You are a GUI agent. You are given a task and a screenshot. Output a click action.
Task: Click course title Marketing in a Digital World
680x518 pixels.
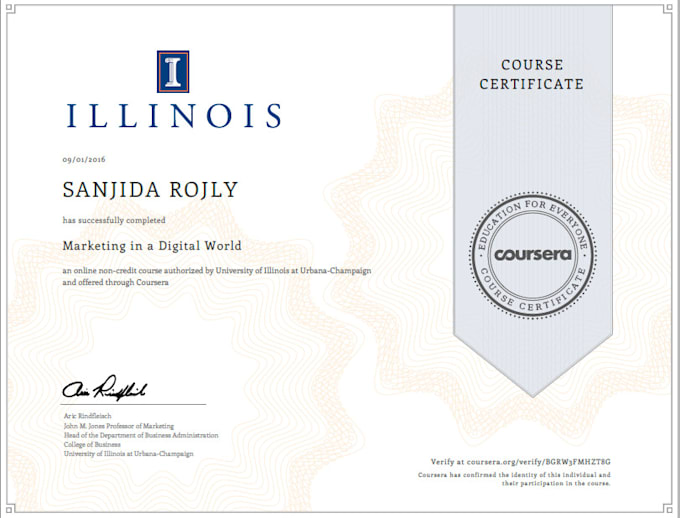point(152,246)
